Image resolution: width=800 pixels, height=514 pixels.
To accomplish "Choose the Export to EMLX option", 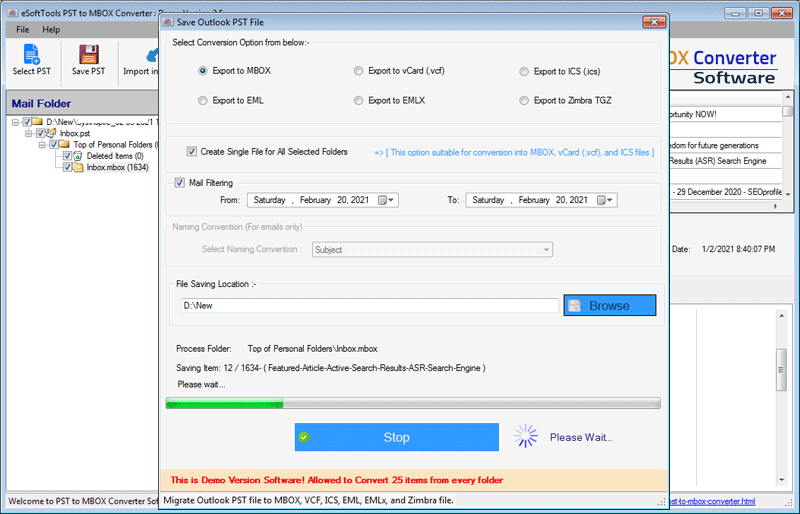I will [x=359, y=101].
